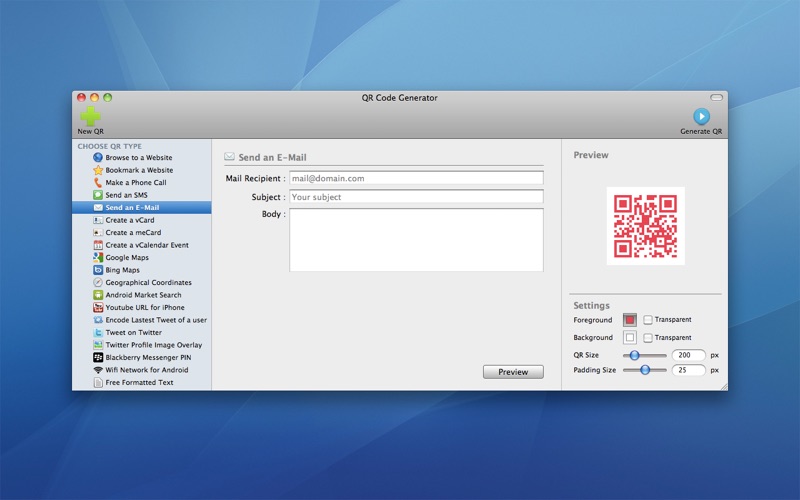The image size is (800, 500).
Task: Select the Bing Maps icon
Action: [x=98, y=270]
